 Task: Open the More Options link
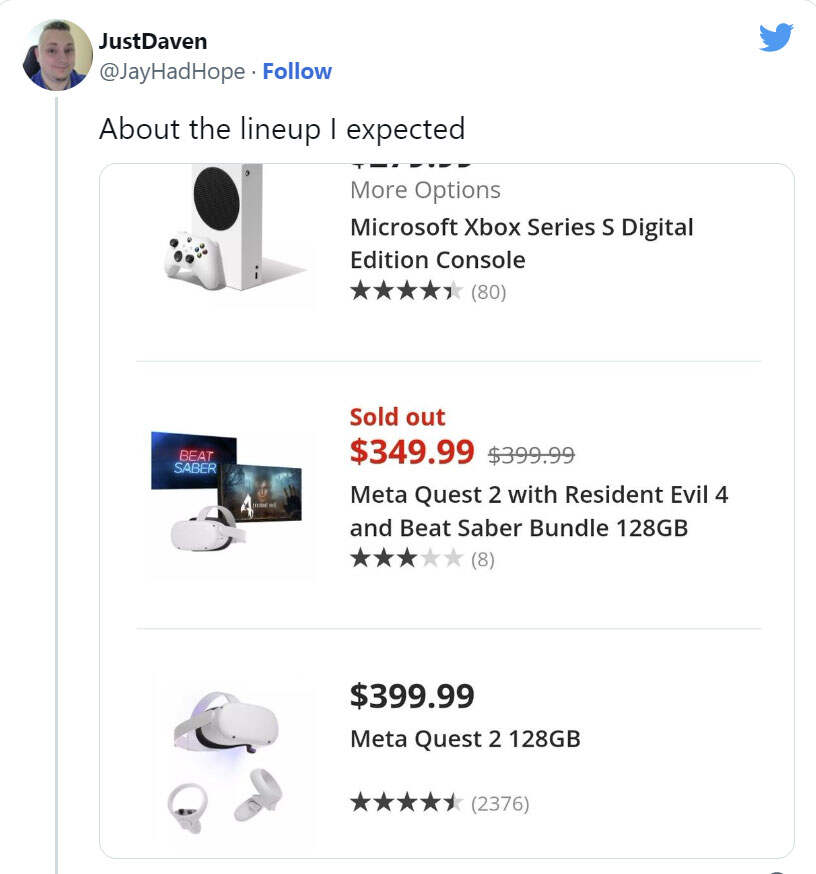click(425, 190)
